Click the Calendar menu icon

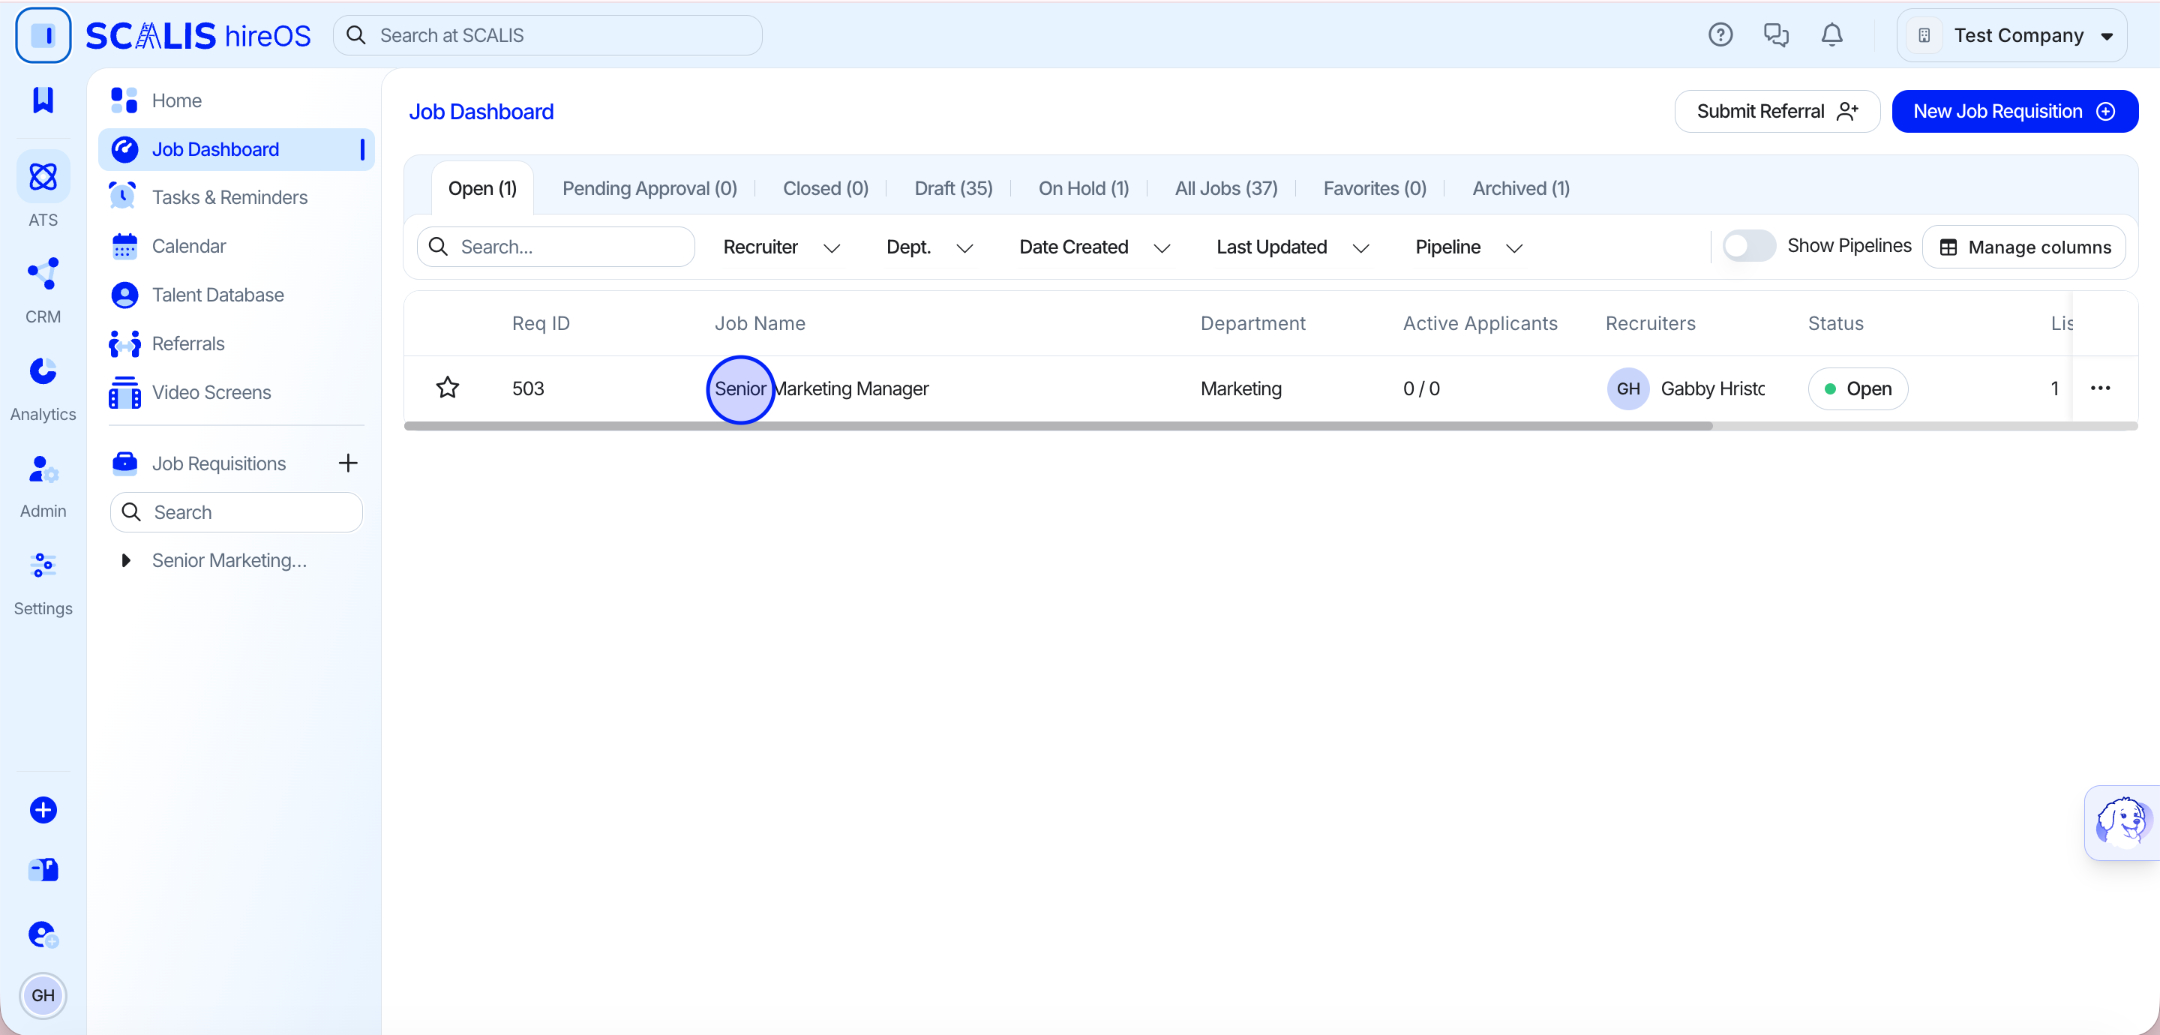[x=124, y=246]
